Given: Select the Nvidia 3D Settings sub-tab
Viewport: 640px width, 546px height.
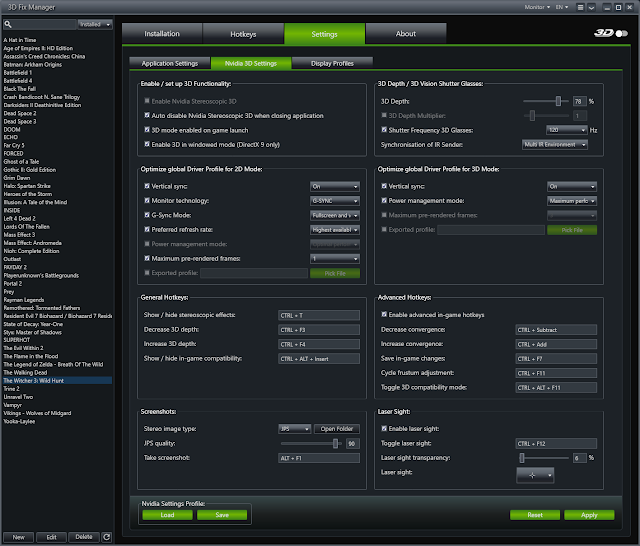Looking at the screenshot, I should 251,63.
